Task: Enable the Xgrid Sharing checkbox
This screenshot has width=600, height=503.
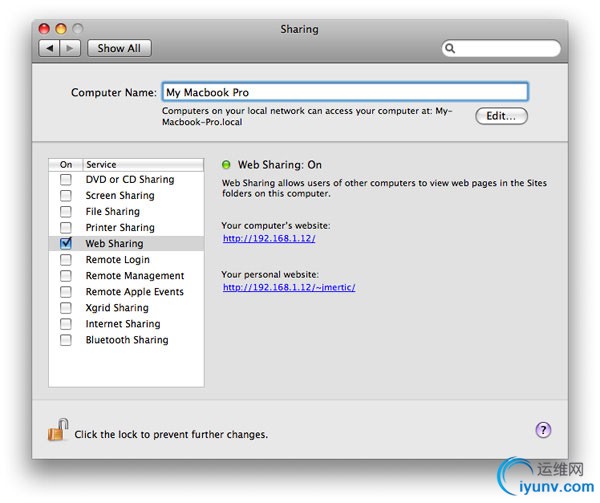Action: (66, 308)
